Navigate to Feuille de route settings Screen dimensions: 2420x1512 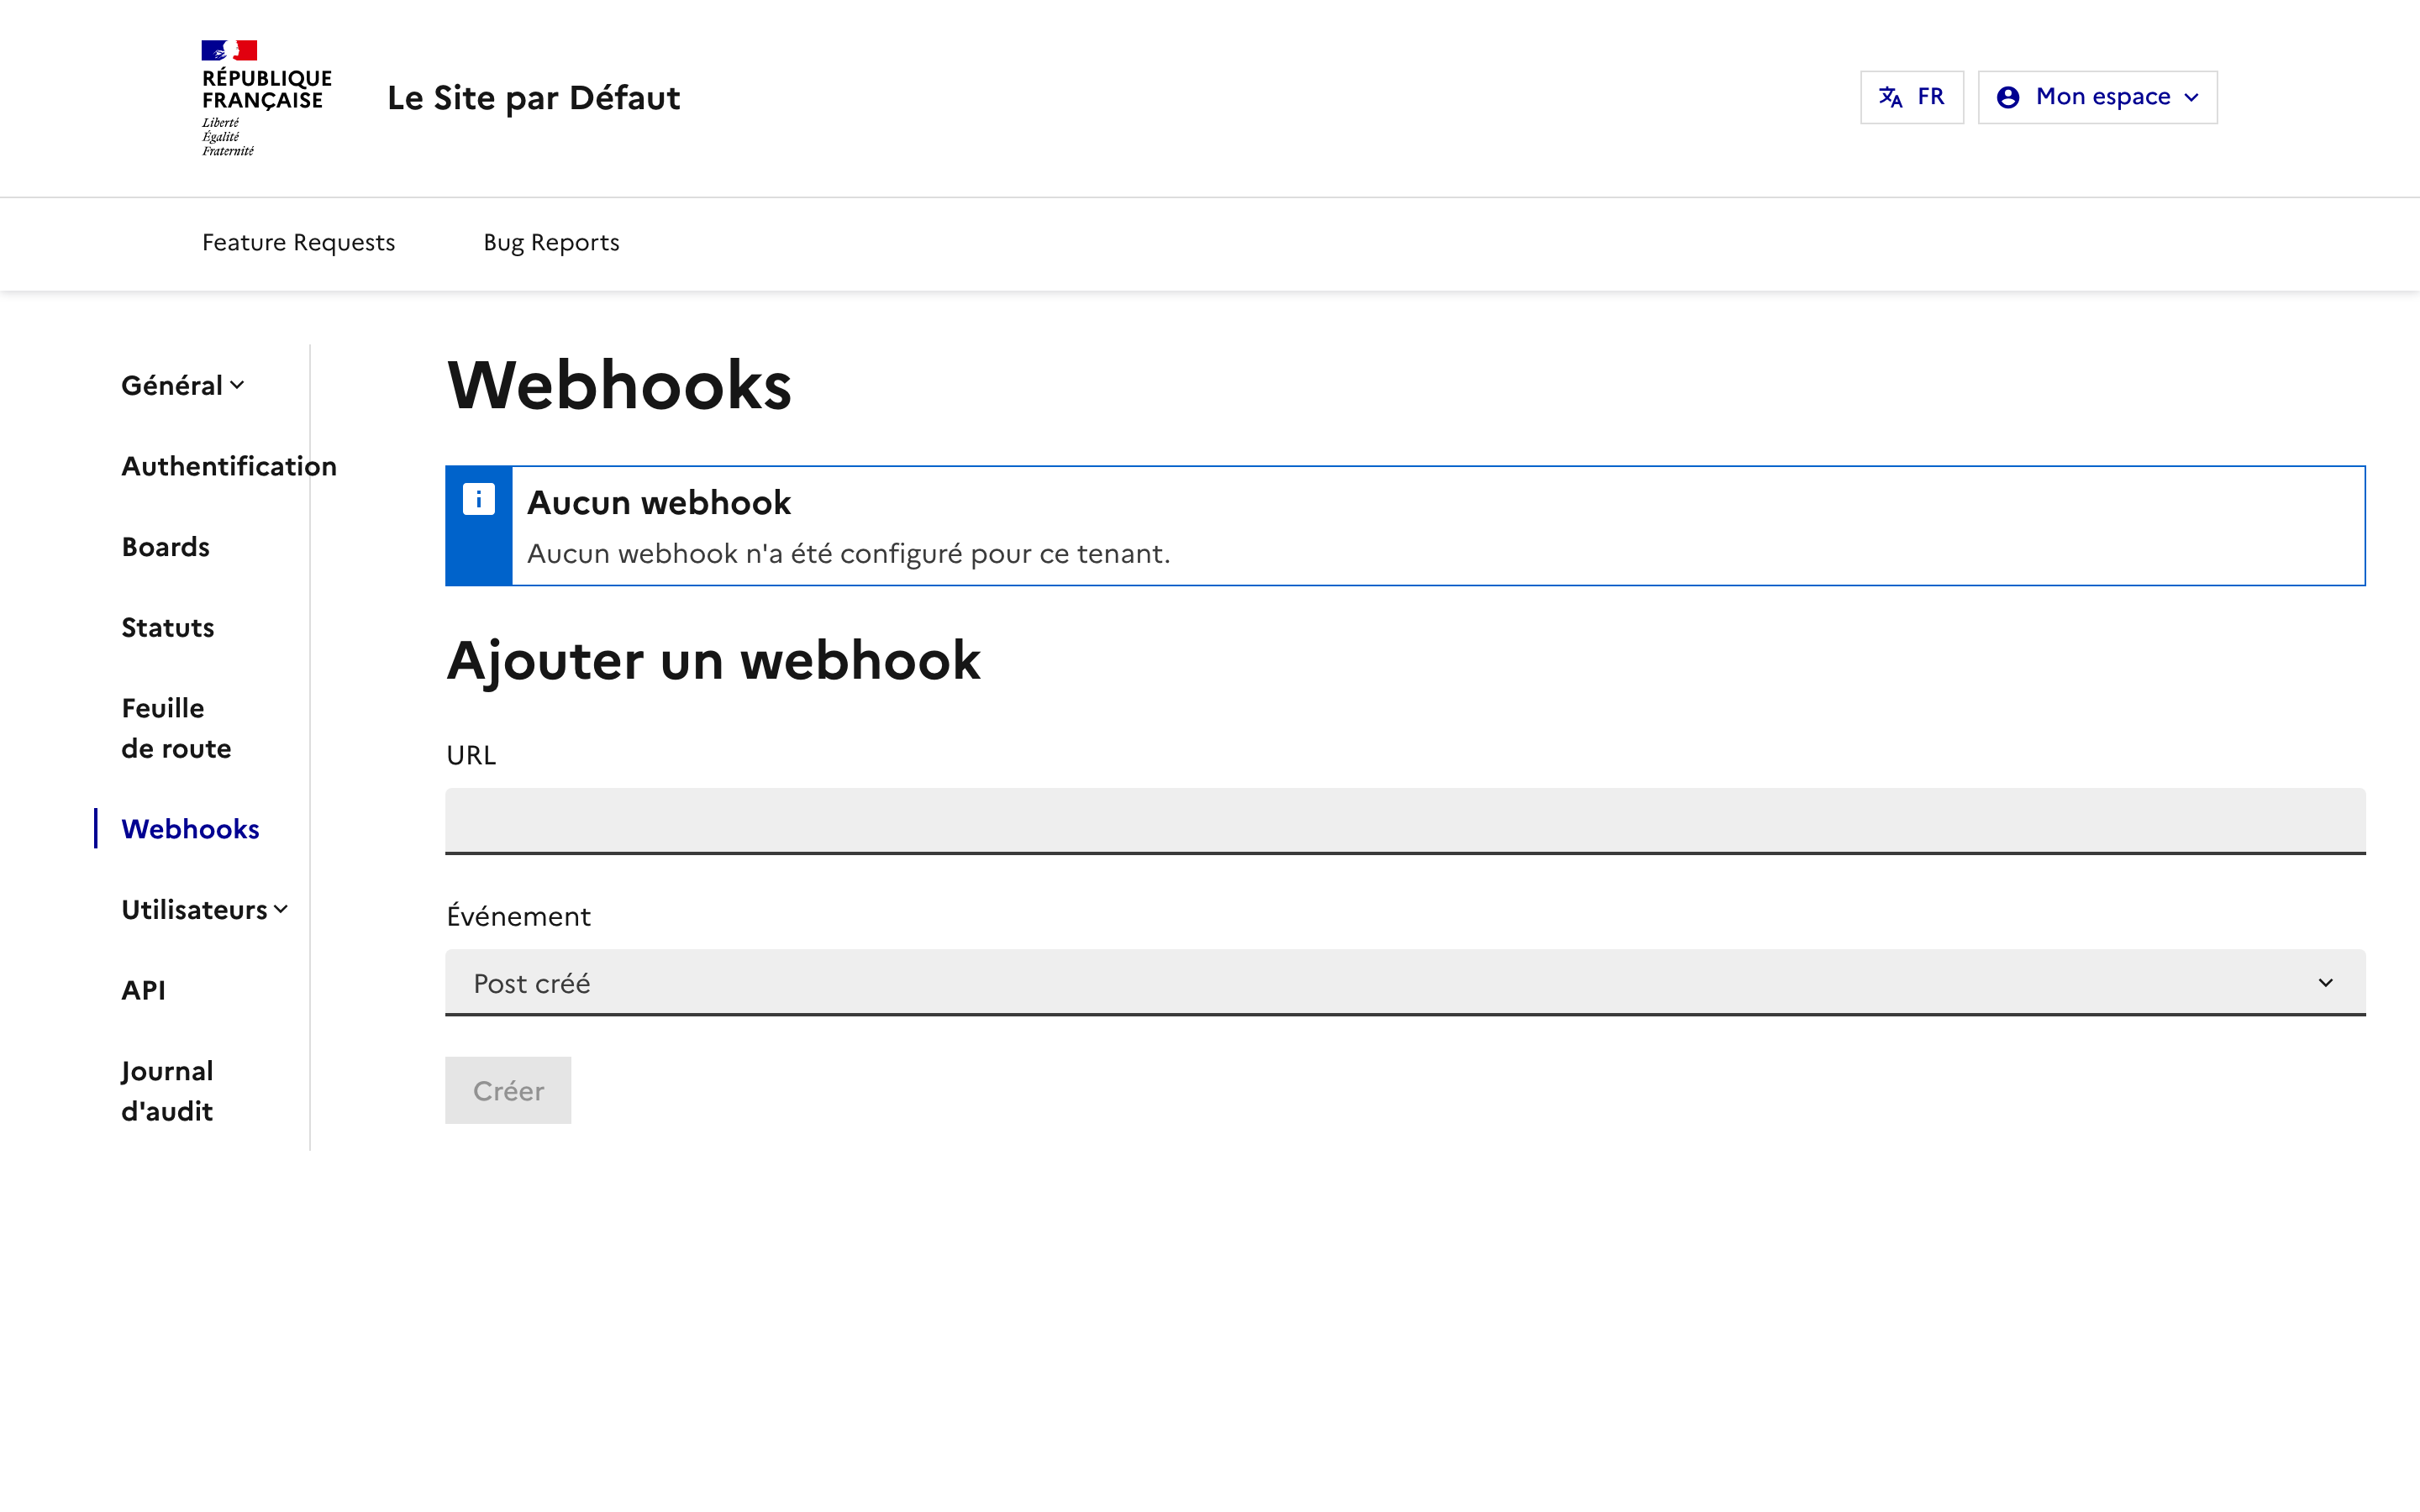[176, 727]
